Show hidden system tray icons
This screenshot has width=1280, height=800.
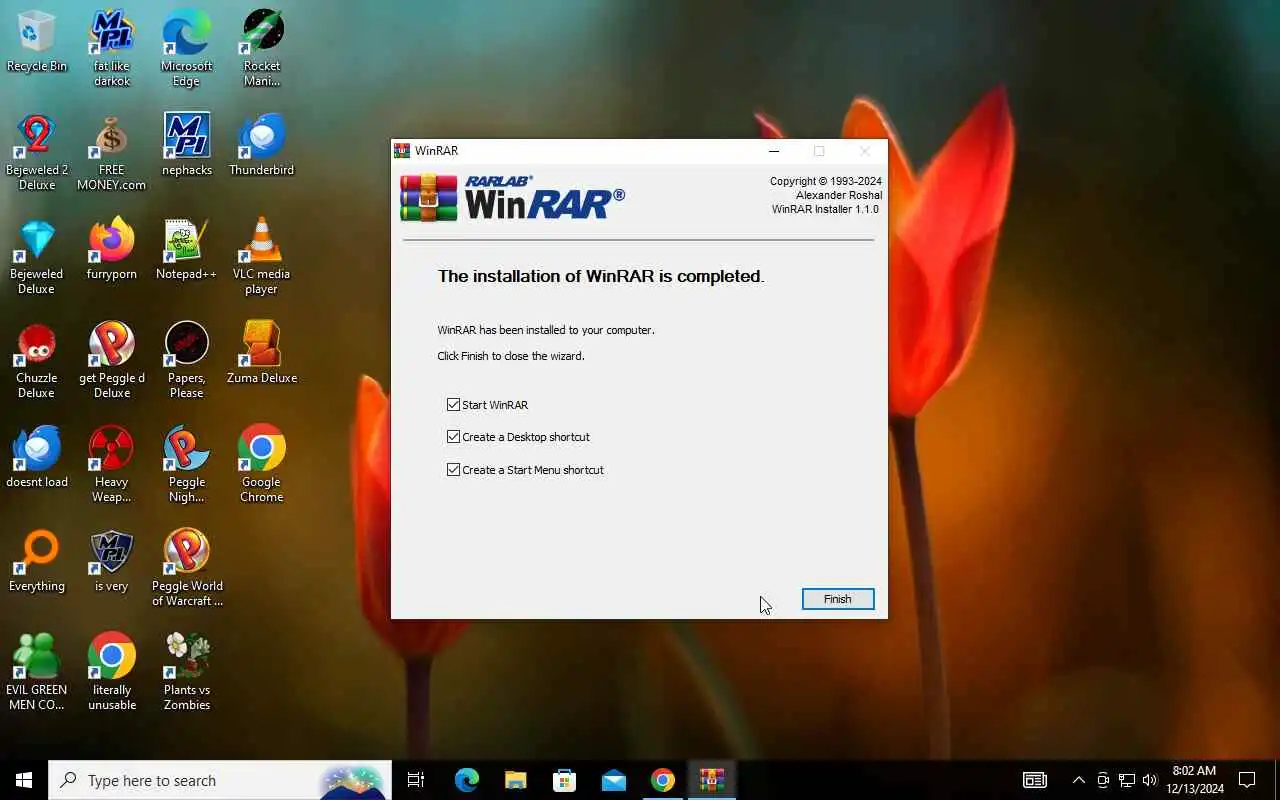[x=1078, y=780]
